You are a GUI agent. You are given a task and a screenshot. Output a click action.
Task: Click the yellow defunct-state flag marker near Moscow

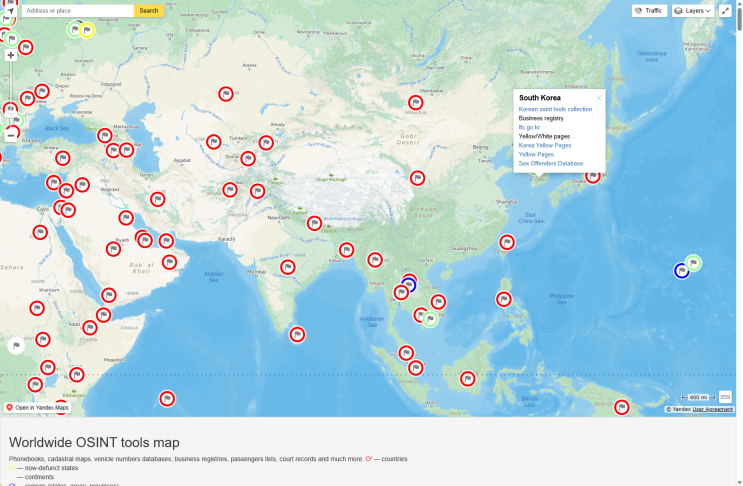86,30
